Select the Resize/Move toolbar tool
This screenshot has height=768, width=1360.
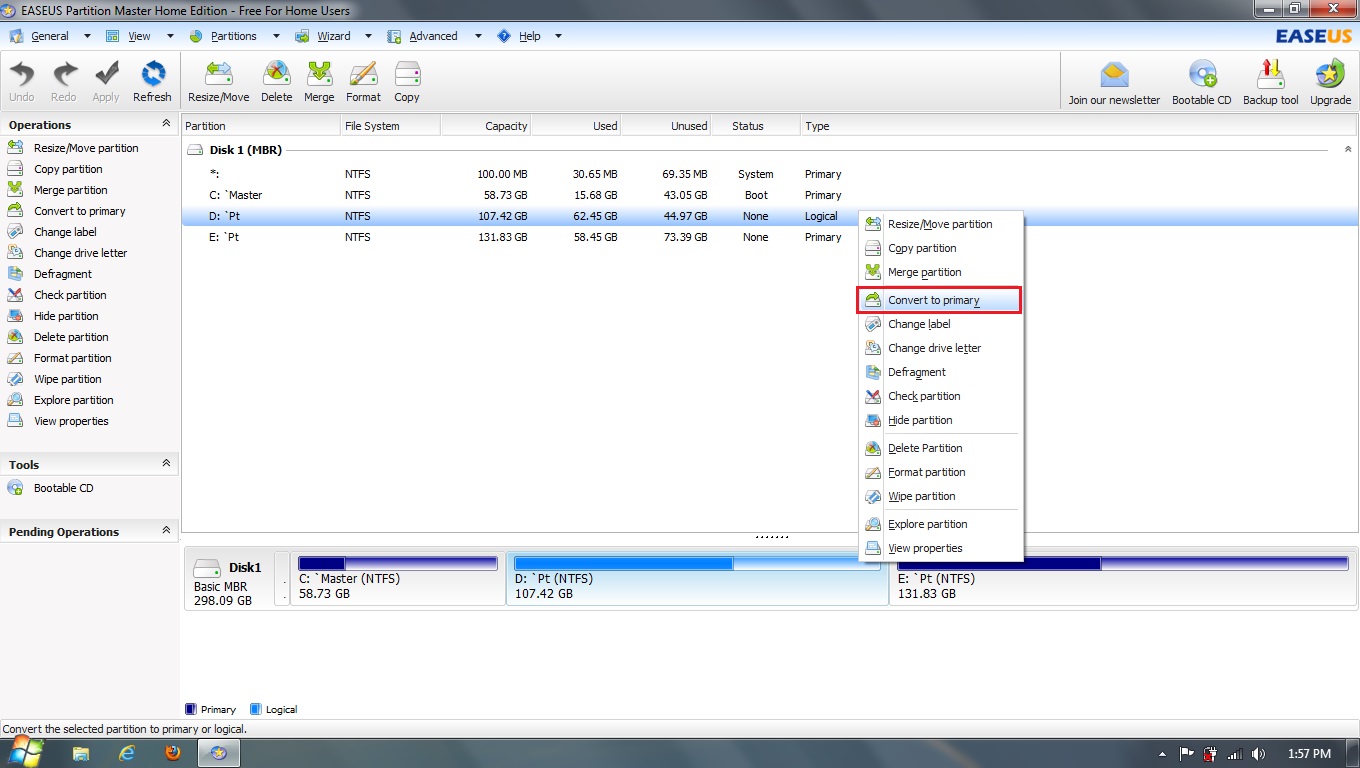coord(219,82)
